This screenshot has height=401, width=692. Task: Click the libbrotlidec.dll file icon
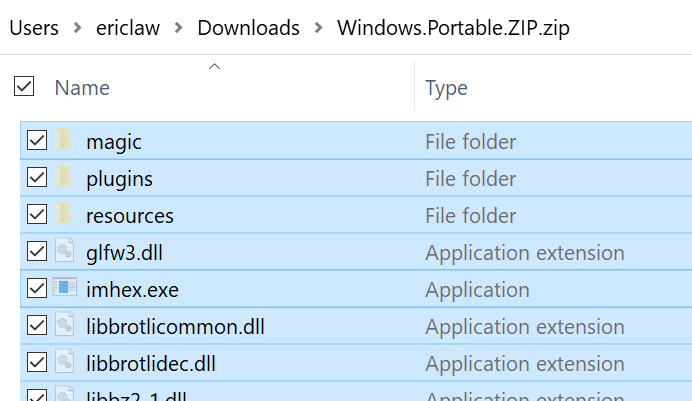coord(64,362)
